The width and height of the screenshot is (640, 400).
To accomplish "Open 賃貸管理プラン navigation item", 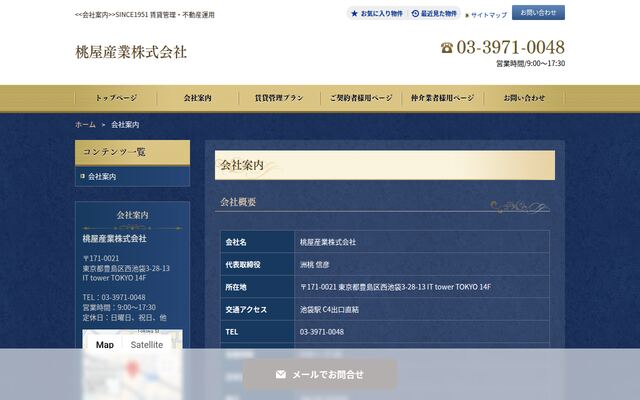I will coord(279,98).
